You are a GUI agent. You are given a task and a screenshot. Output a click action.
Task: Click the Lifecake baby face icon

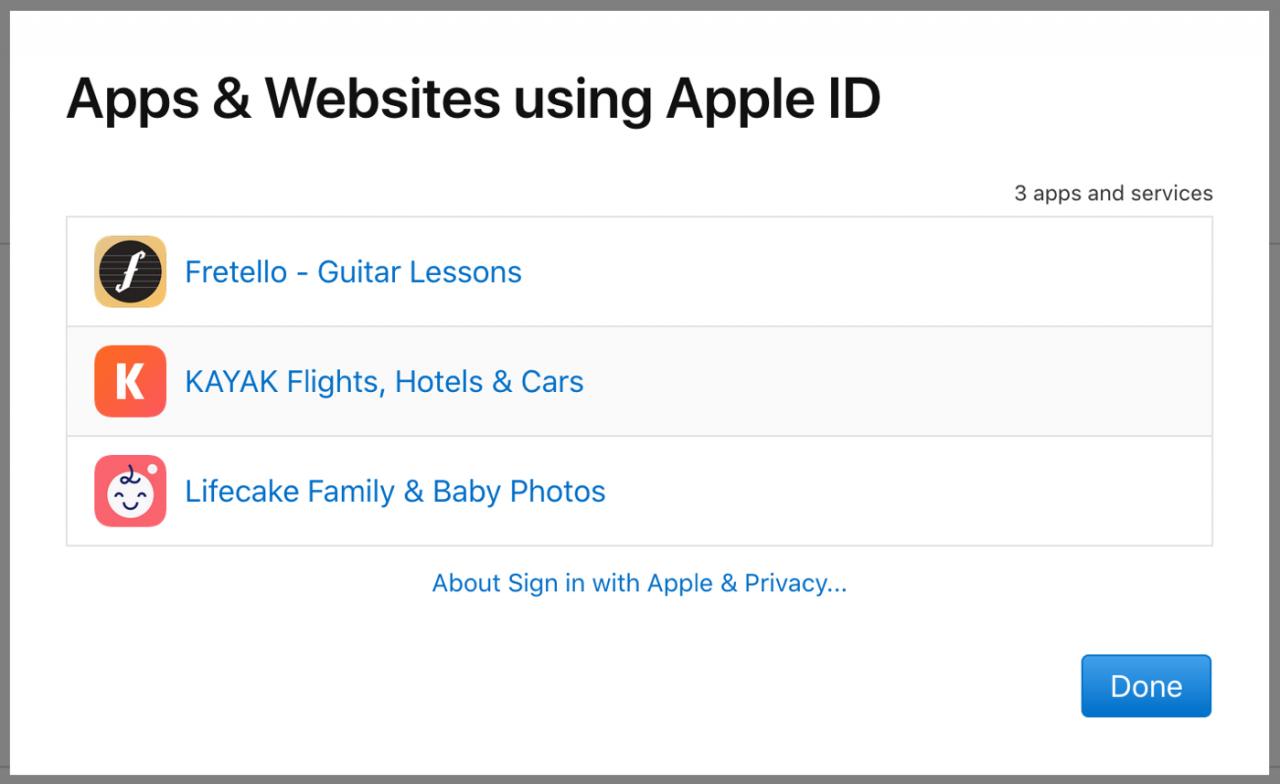tap(130, 491)
